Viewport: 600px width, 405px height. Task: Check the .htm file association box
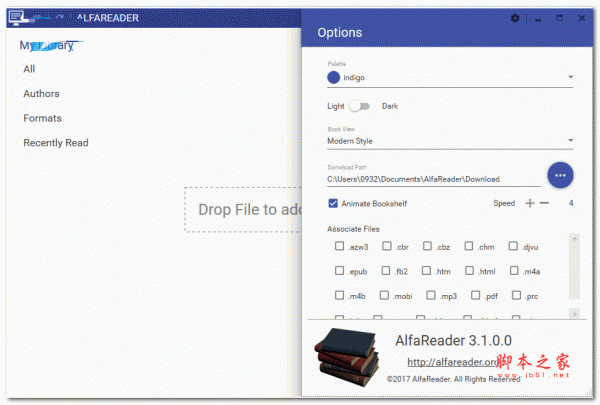tap(426, 271)
